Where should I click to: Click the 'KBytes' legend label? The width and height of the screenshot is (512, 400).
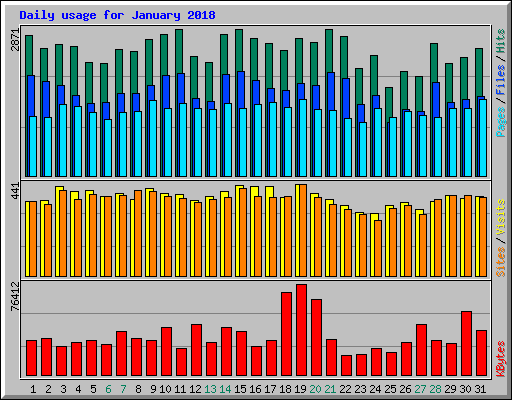click(x=500, y=359)
